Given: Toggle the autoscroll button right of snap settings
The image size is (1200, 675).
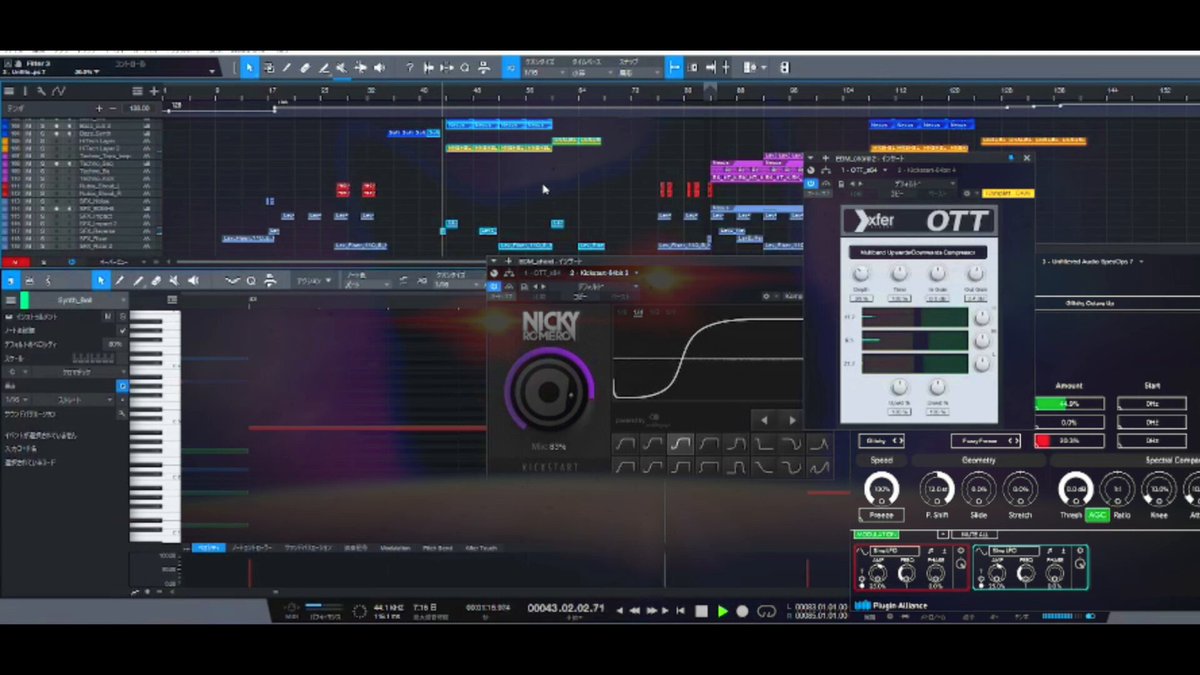Looking at the screenshot, I should (674, 68).
